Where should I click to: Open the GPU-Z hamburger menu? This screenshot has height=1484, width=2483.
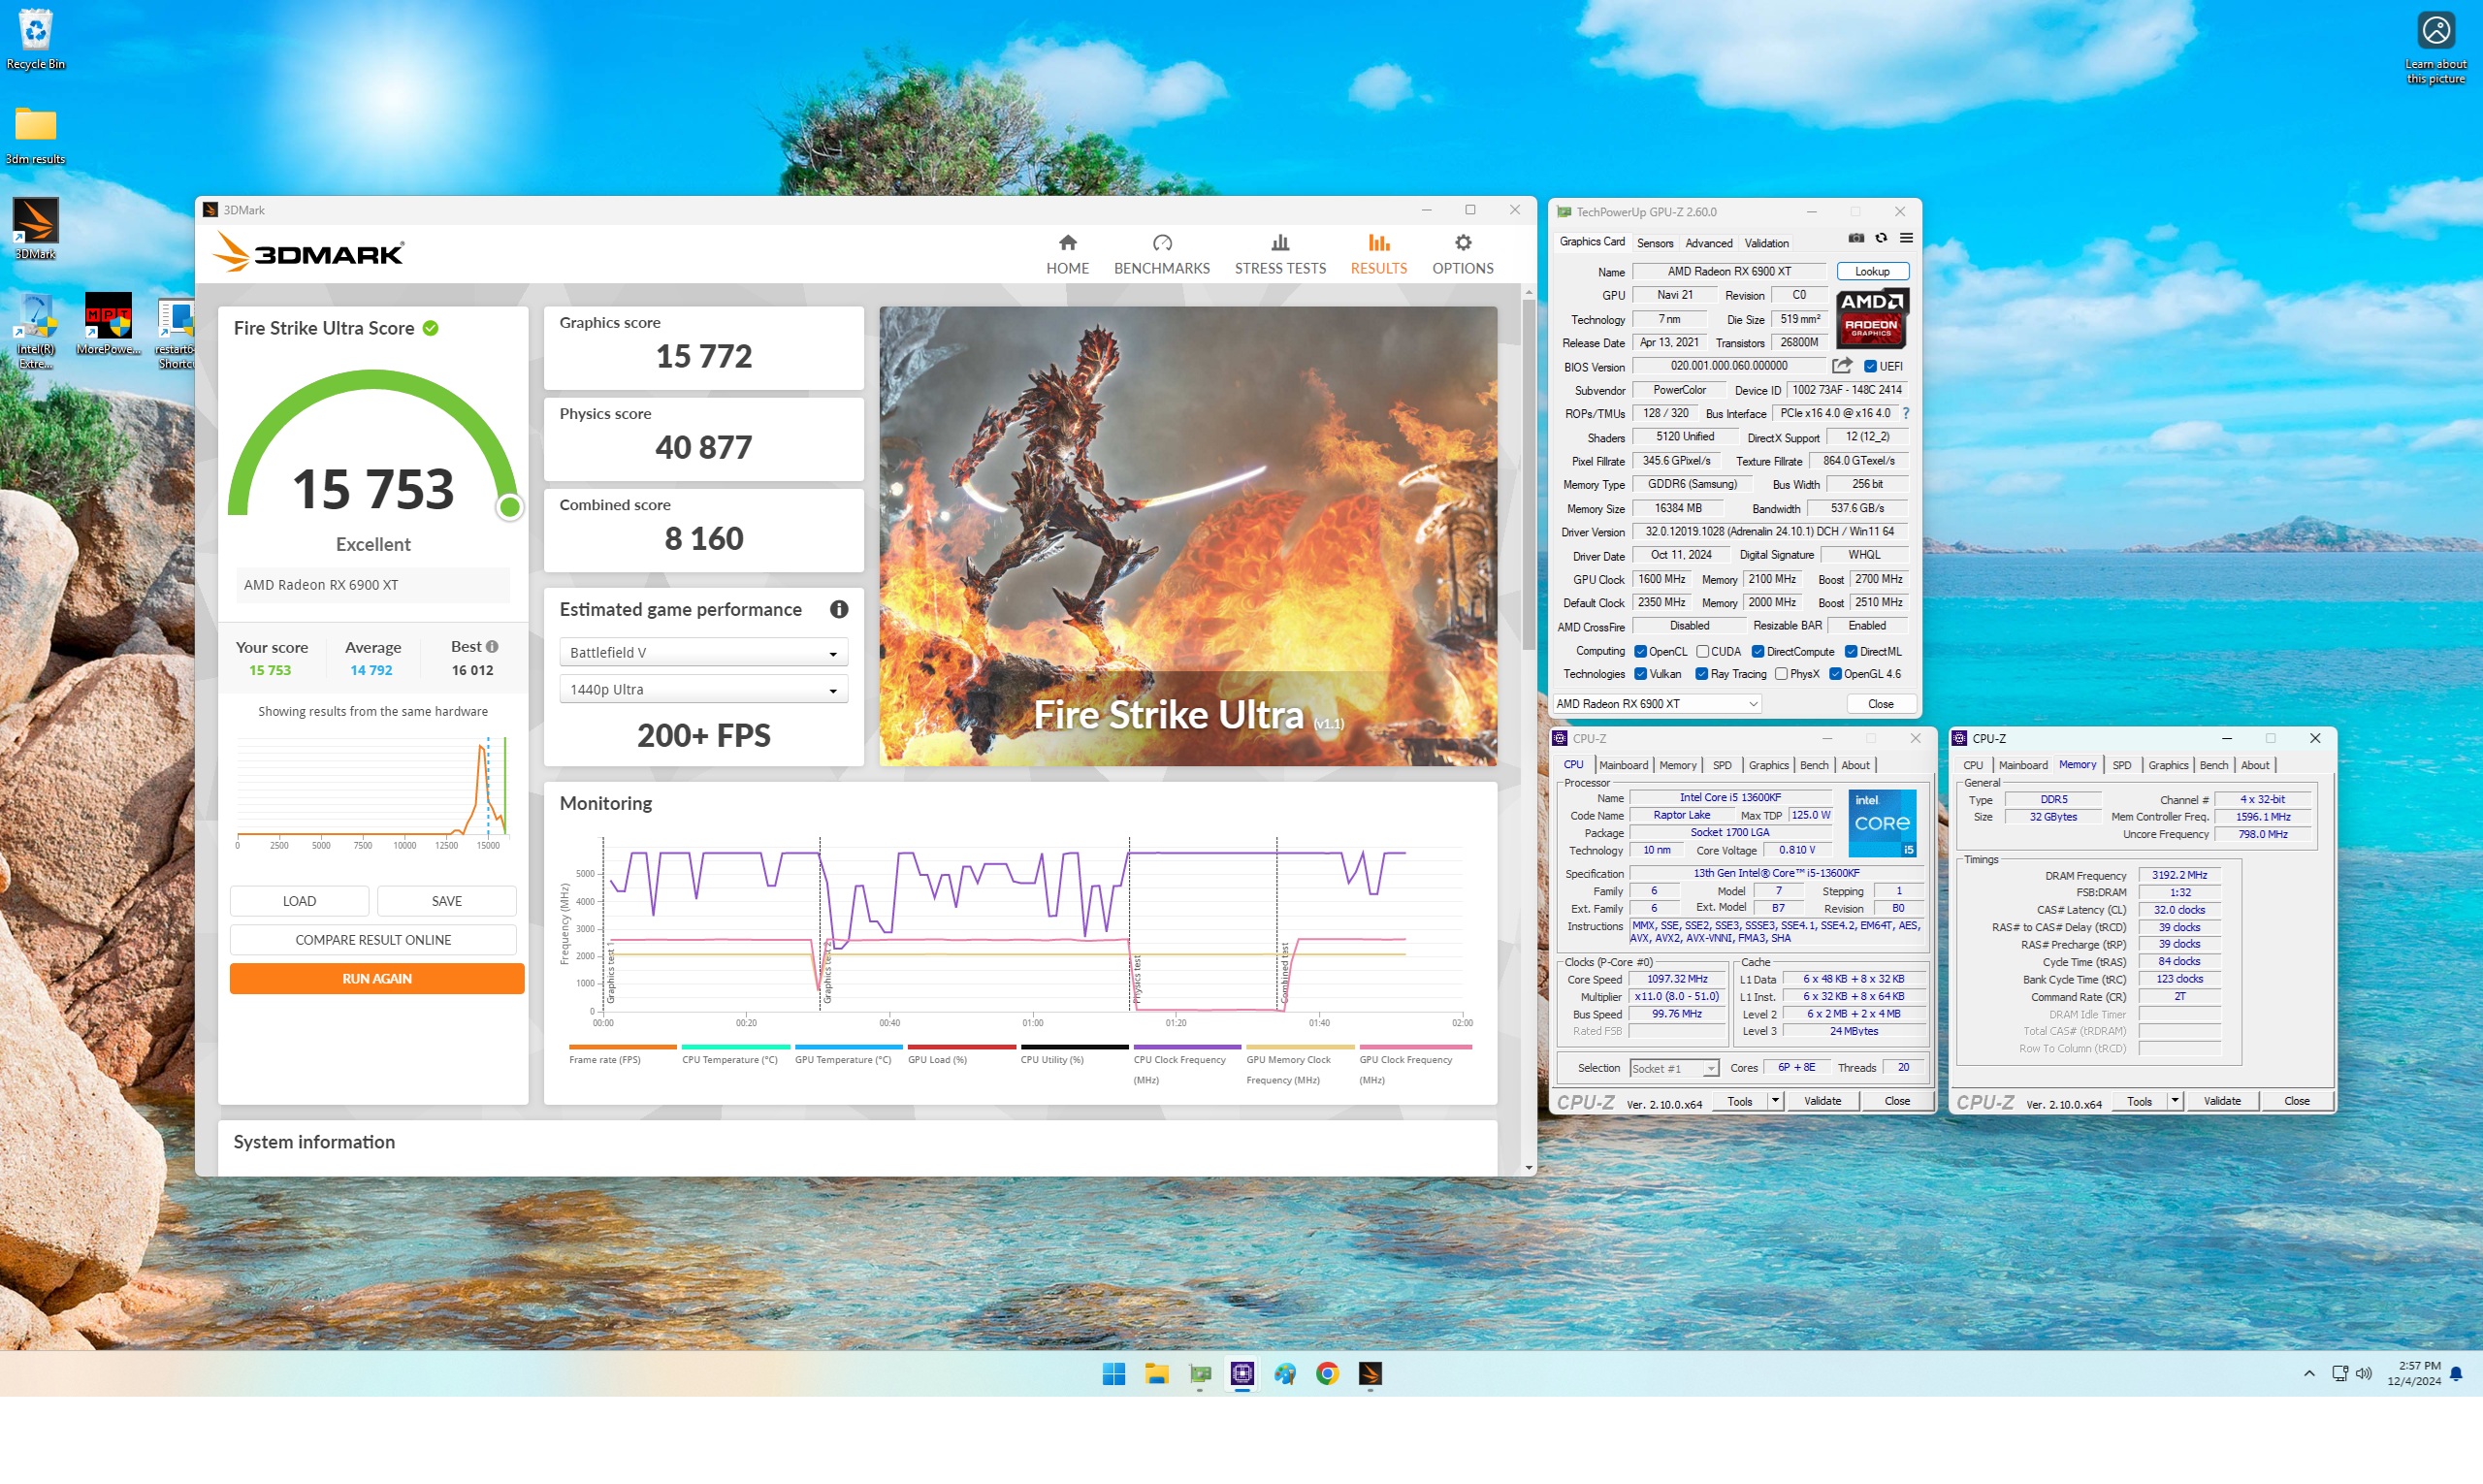1905,238
